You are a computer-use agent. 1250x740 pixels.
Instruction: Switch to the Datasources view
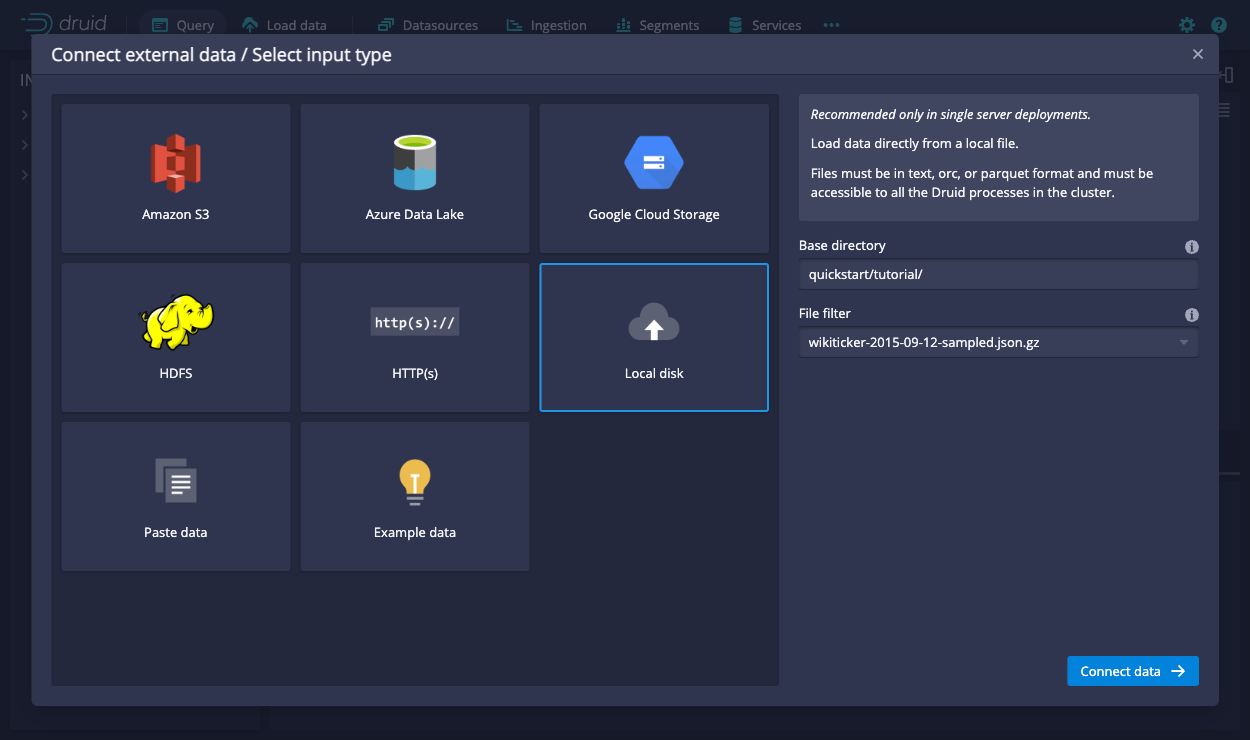[x=428, y=25]
